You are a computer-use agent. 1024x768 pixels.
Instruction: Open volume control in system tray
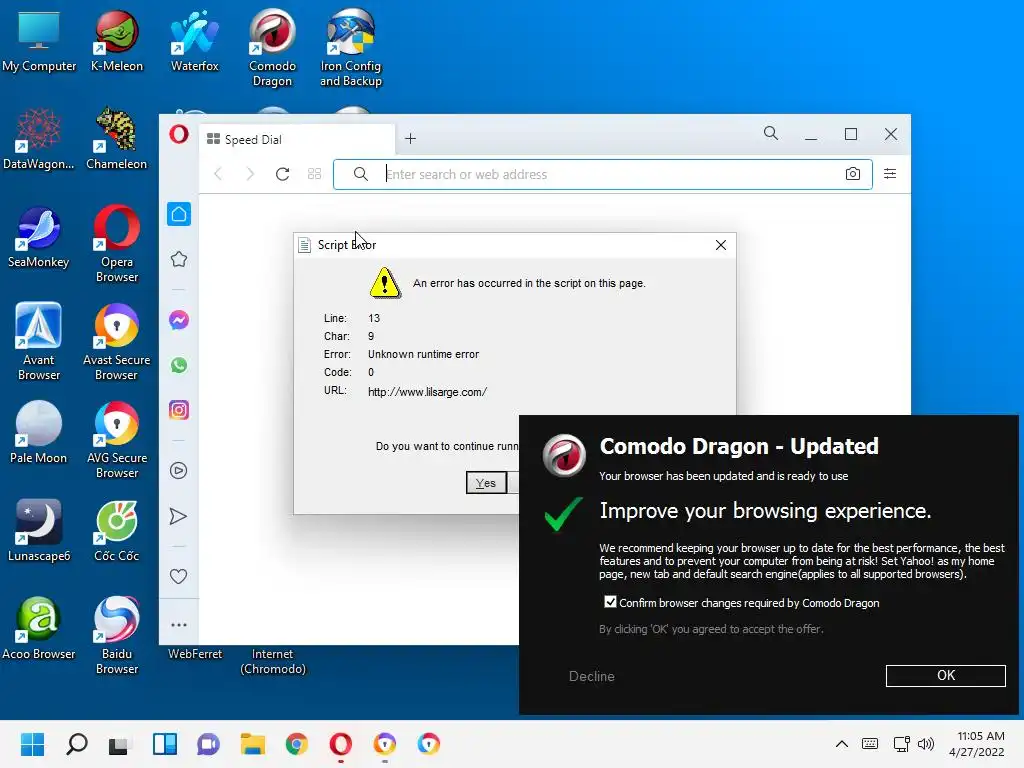[x=926, y=744]
